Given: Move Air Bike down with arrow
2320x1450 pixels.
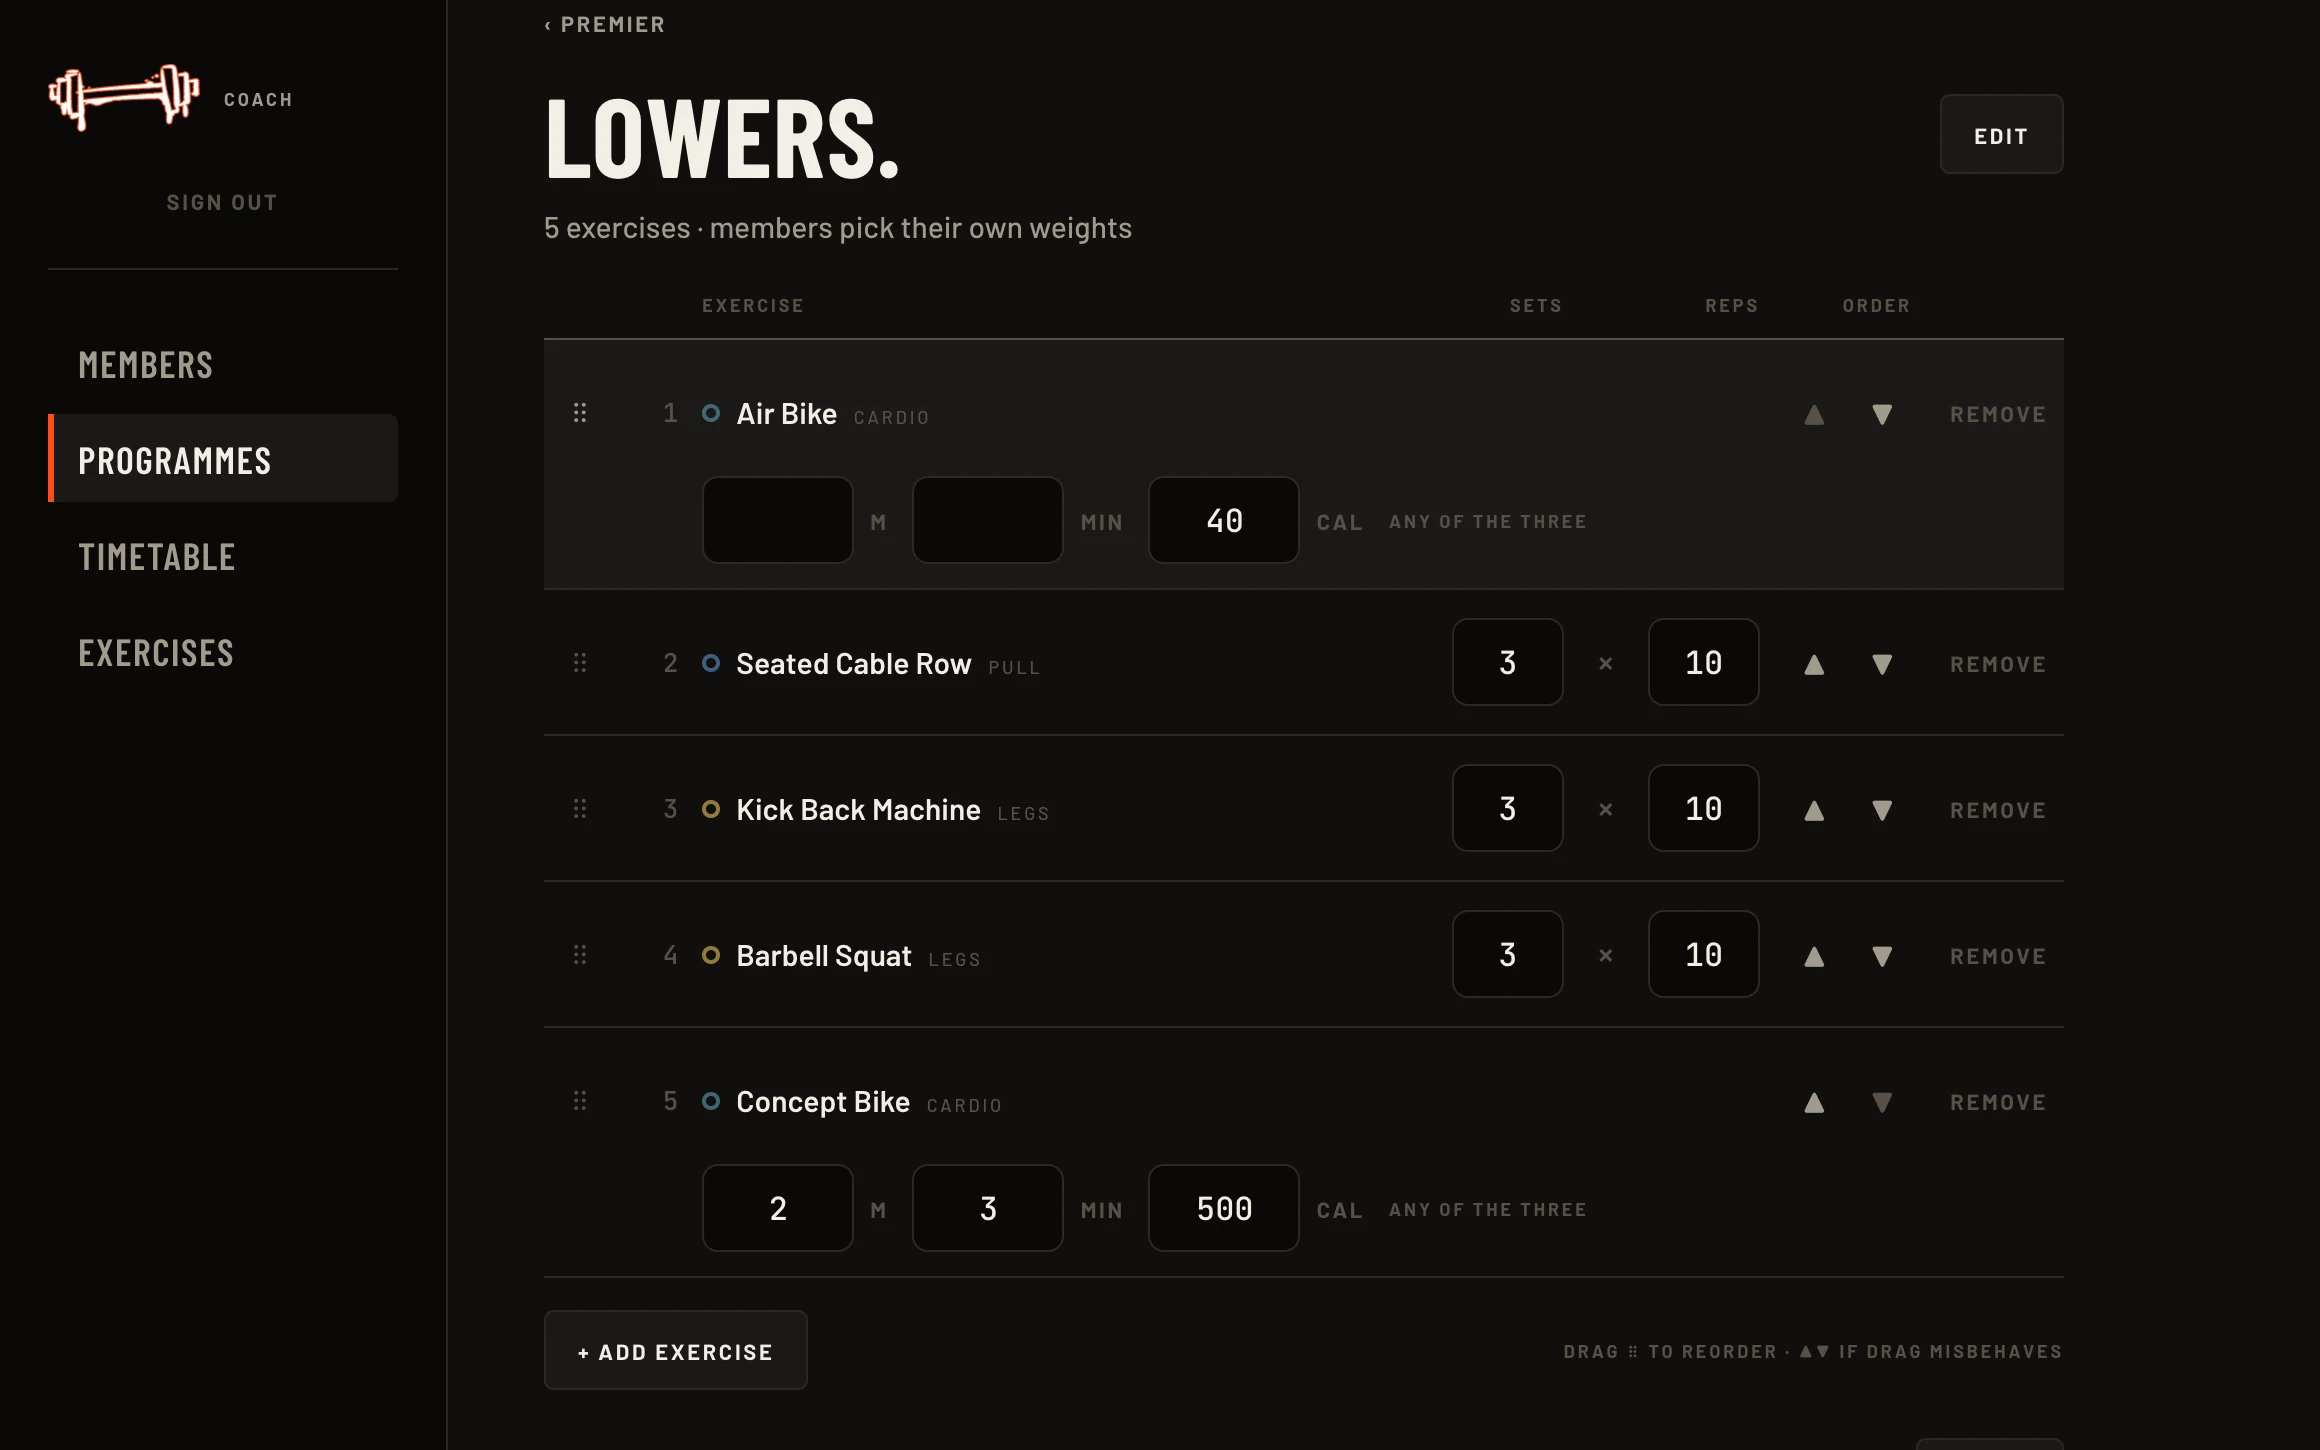Looking at the screenshot, I should click(x=1882, y=414).
